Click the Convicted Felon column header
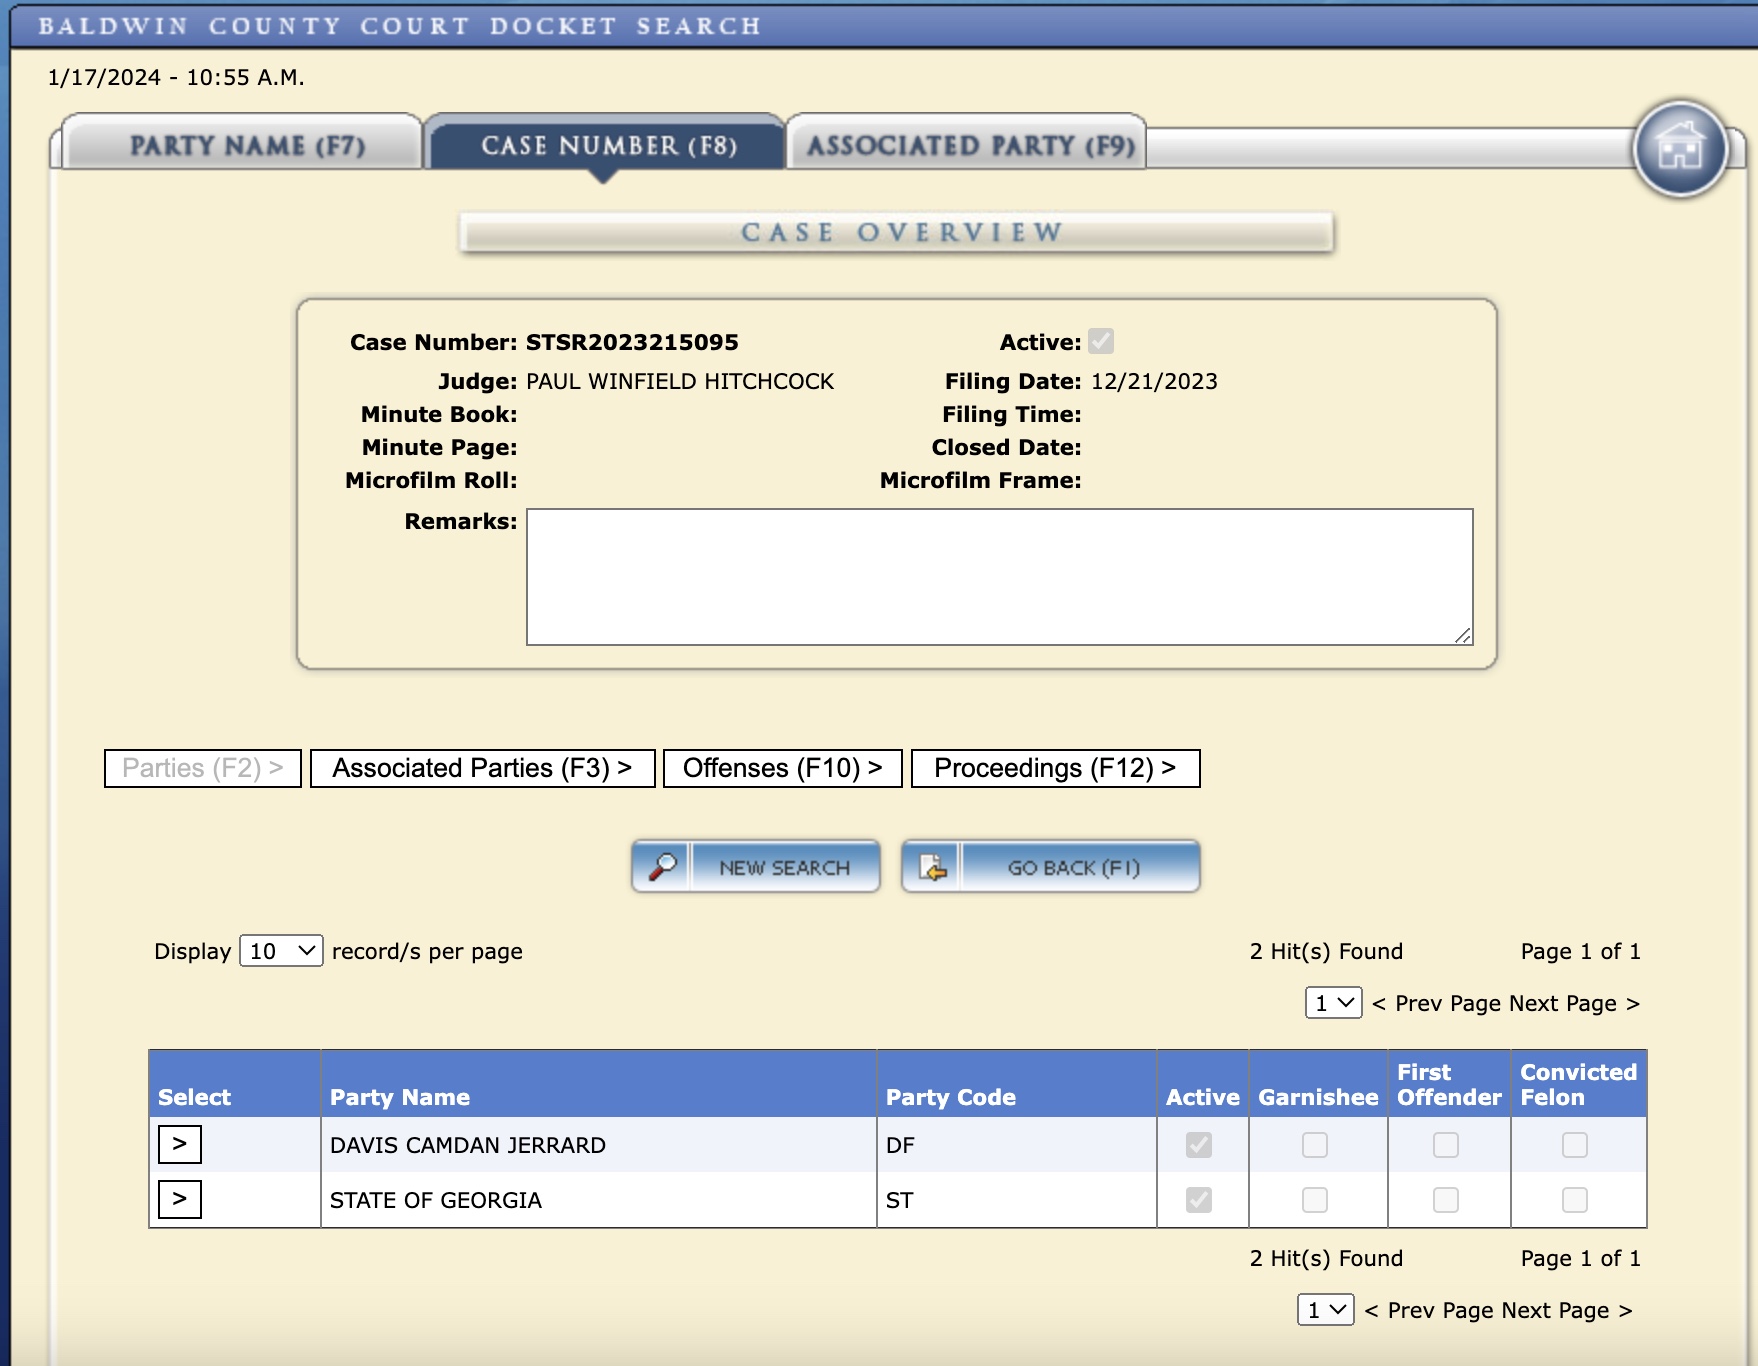The width and height of the screenshot is (1758, 1366). [x=1578, y=1084]
